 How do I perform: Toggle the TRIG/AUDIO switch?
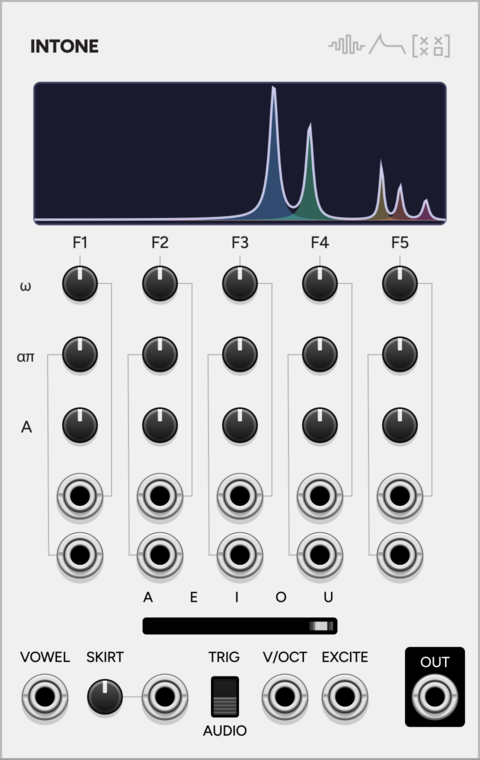click(x=225, y=697)
